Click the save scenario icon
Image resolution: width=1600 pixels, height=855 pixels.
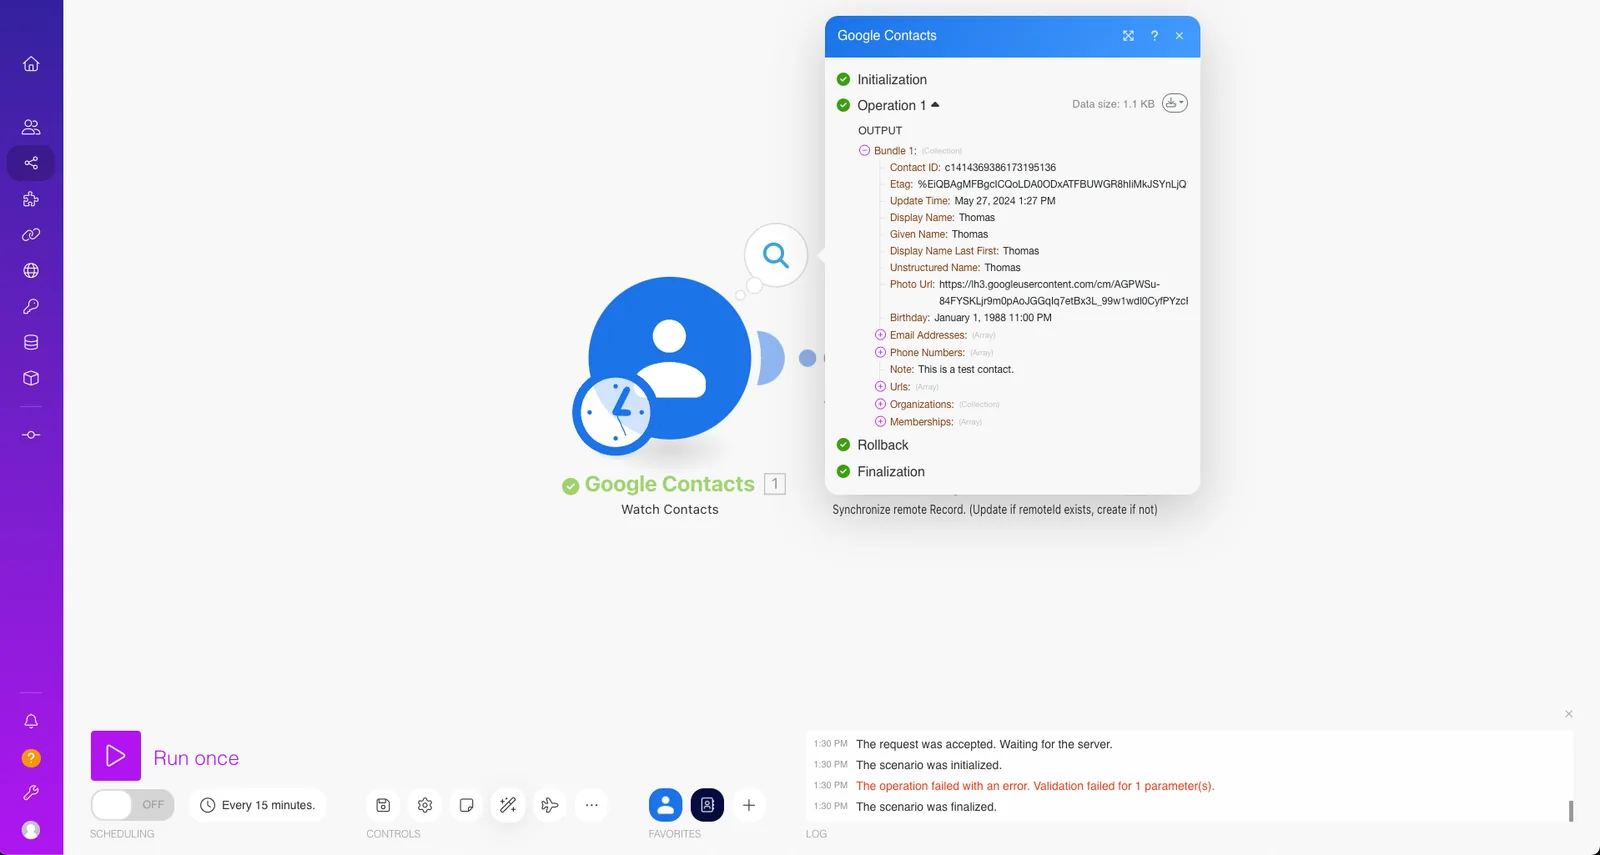pyautogui.click(x=383, y=805)
